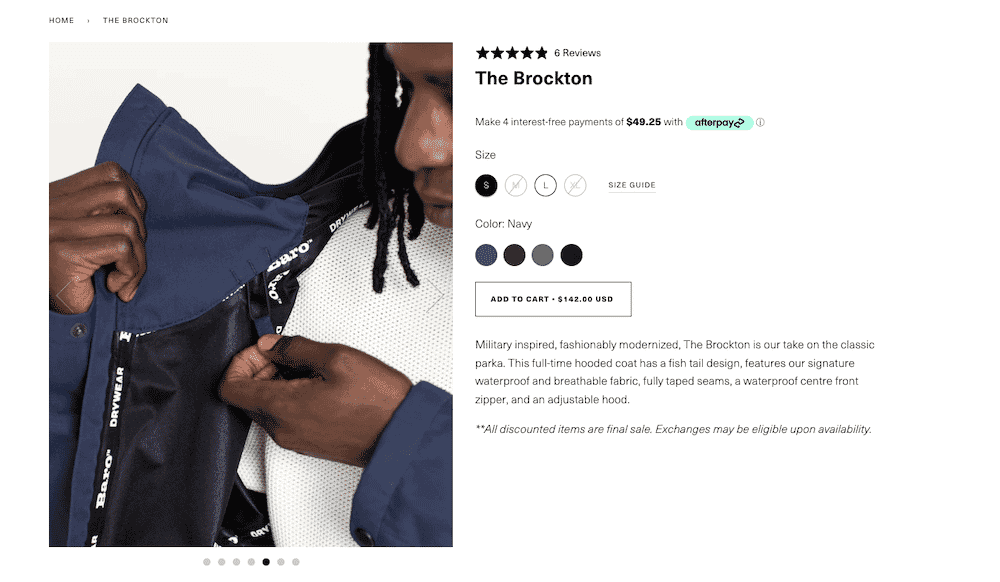
Task: Jump to first image carousel dot
Action: pyautogui.click(x=207, y=562)
